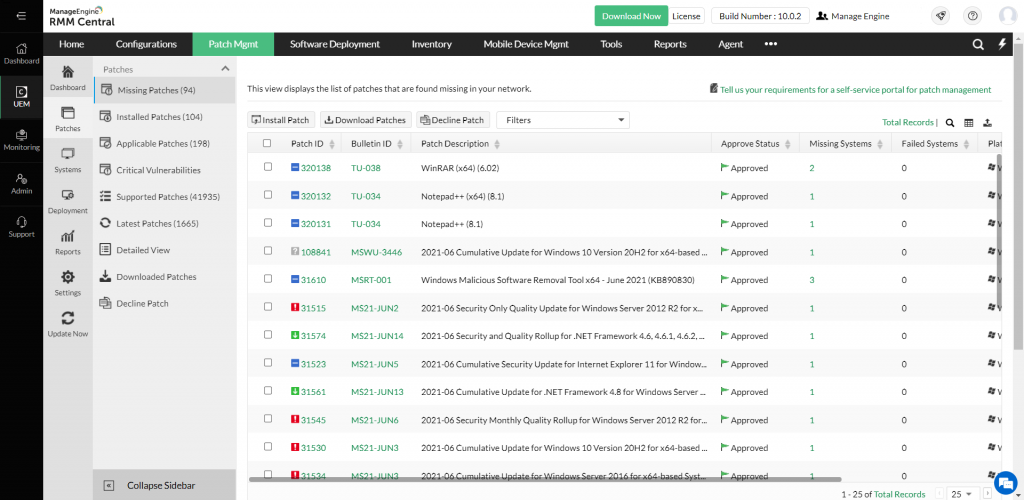This screenshot has height=500, width=1024.
Task: Sort by Missing Systems column arrows
Action: tap(880, 144)
